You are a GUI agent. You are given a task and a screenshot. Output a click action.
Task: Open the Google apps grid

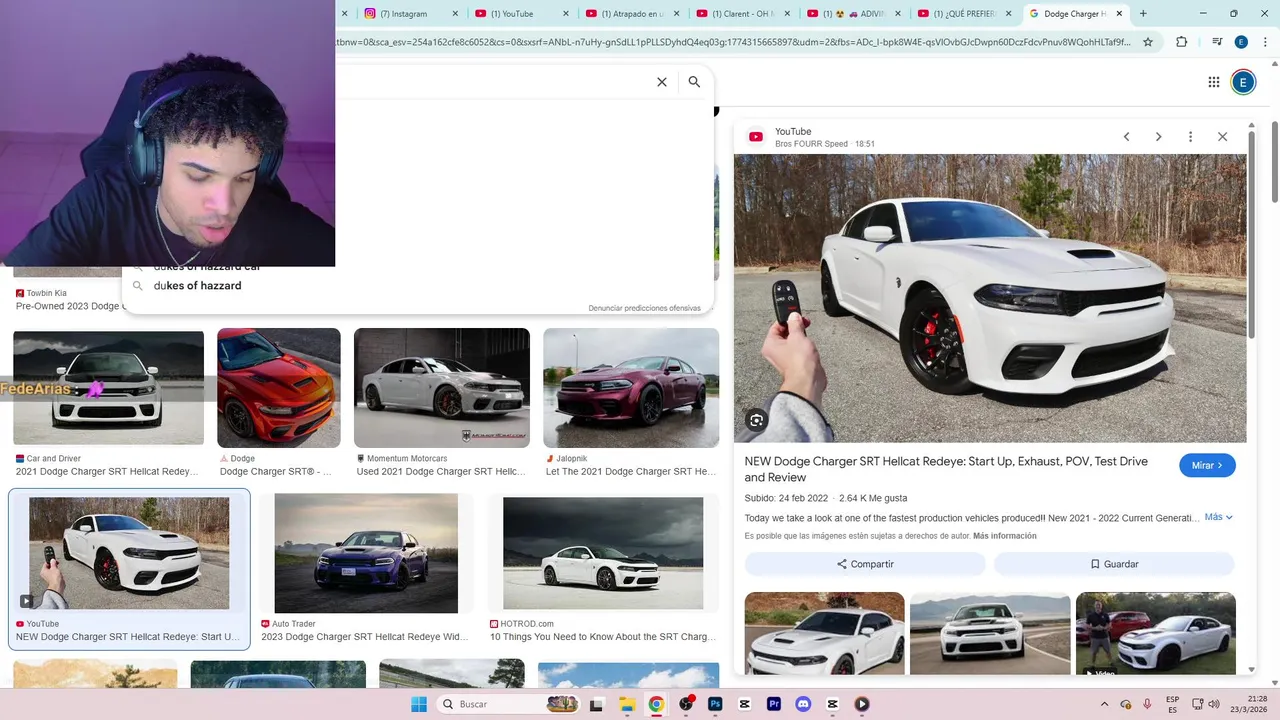point(1213,82)
